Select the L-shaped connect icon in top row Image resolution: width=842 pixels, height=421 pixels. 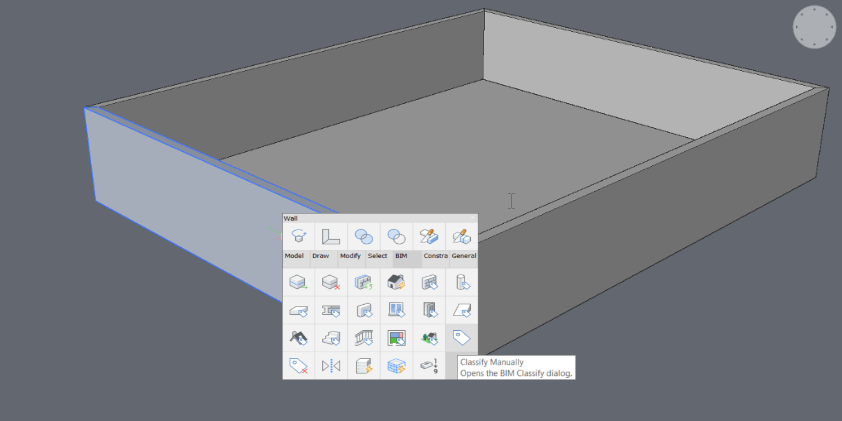pos(330,236)
